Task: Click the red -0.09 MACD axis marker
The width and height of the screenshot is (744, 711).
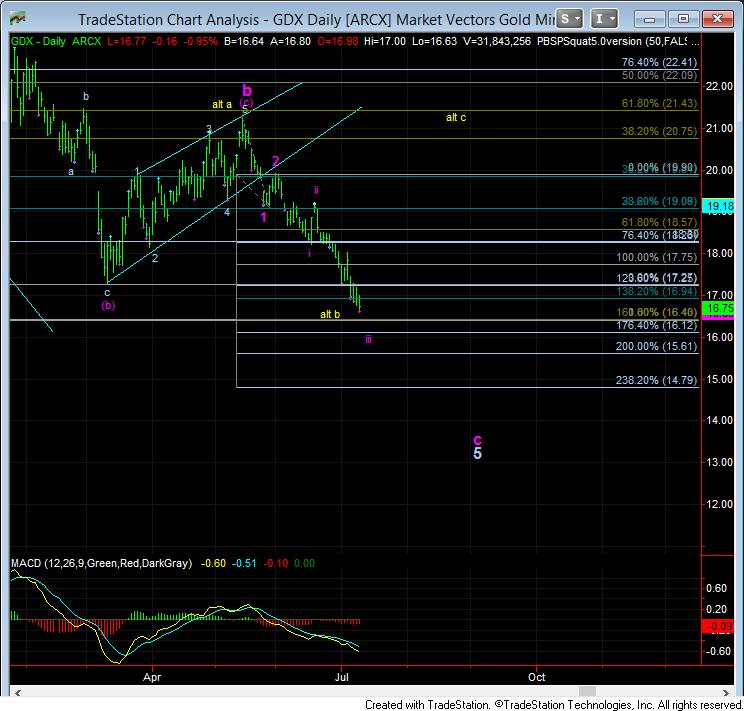Action: click(719, 626)
